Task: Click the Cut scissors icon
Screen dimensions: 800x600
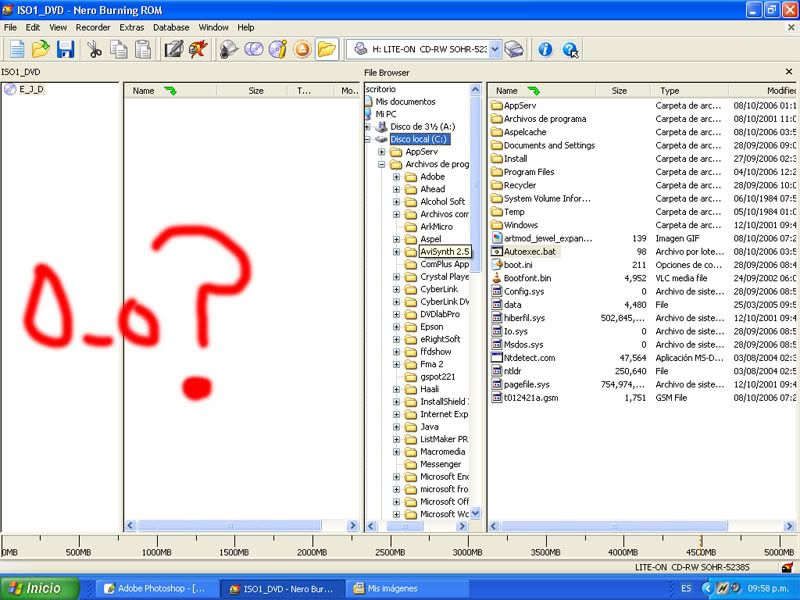Action: (x=94, y=49)
